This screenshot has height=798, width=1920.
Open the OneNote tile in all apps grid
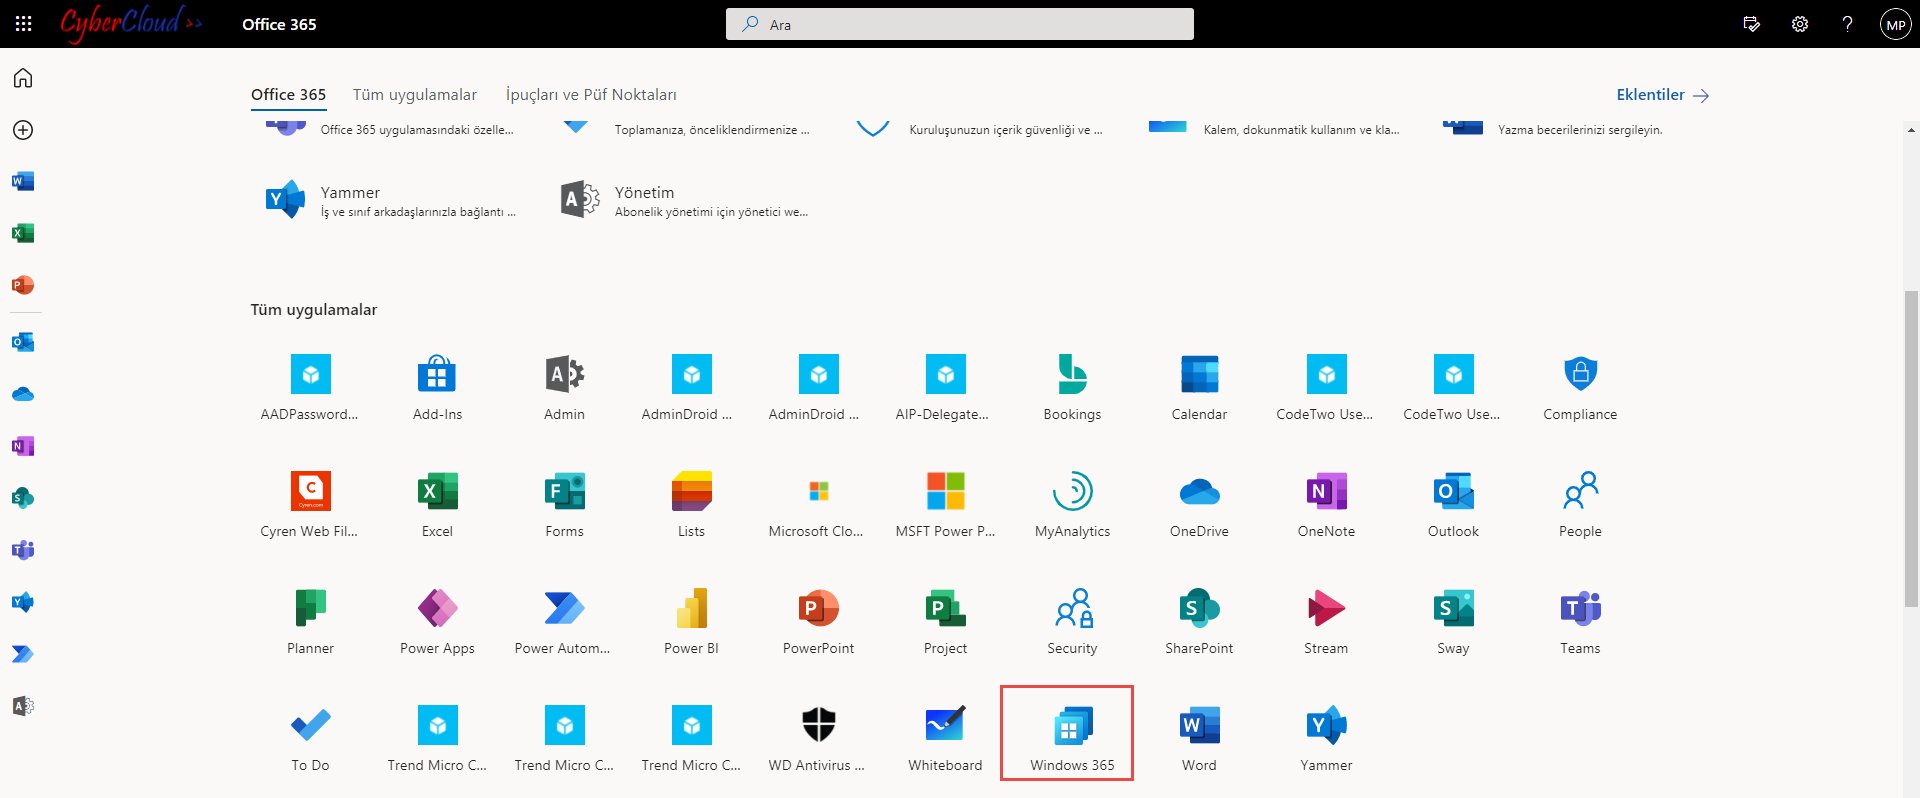pos(1326,505)
